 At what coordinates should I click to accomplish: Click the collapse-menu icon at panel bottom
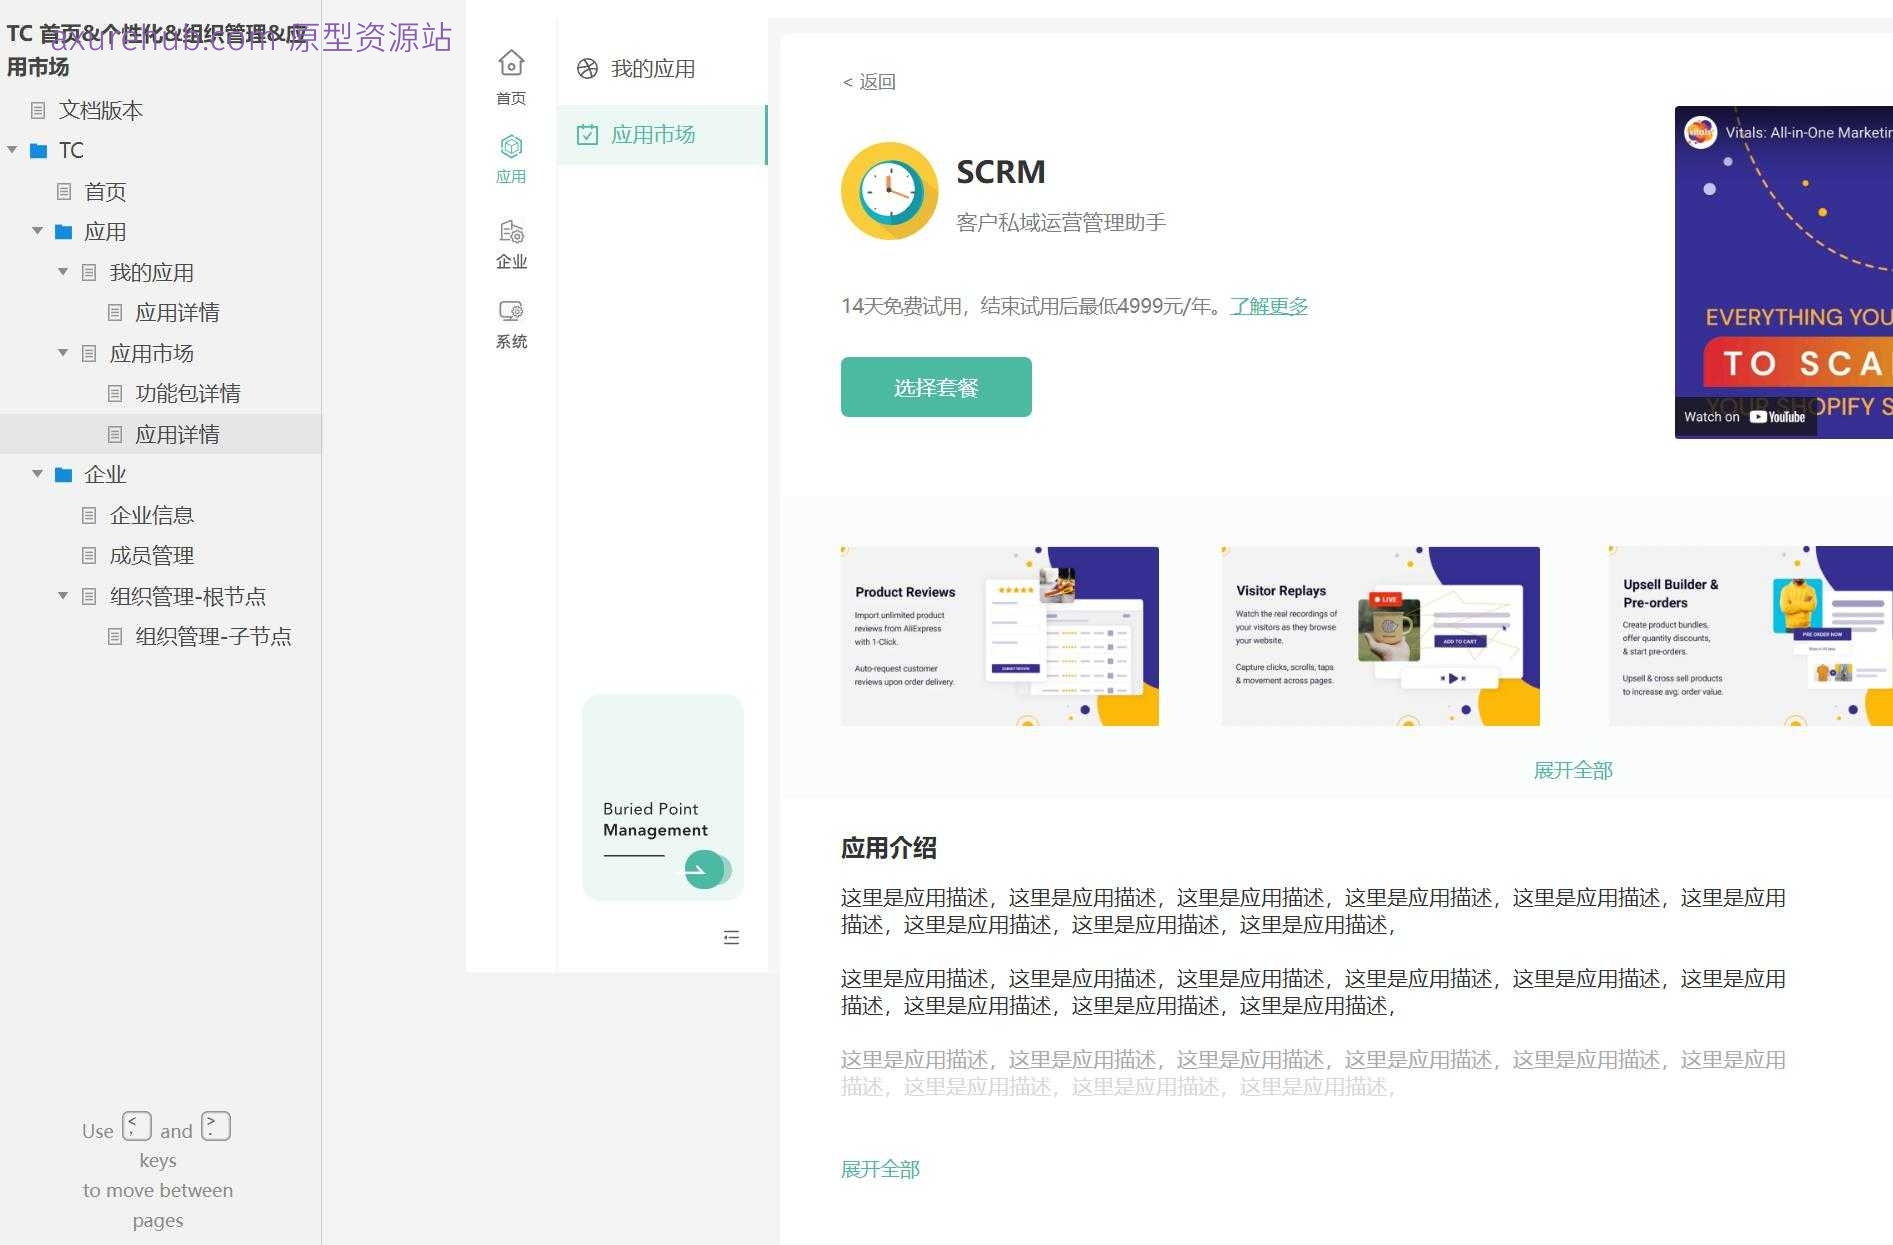(731, 937)
